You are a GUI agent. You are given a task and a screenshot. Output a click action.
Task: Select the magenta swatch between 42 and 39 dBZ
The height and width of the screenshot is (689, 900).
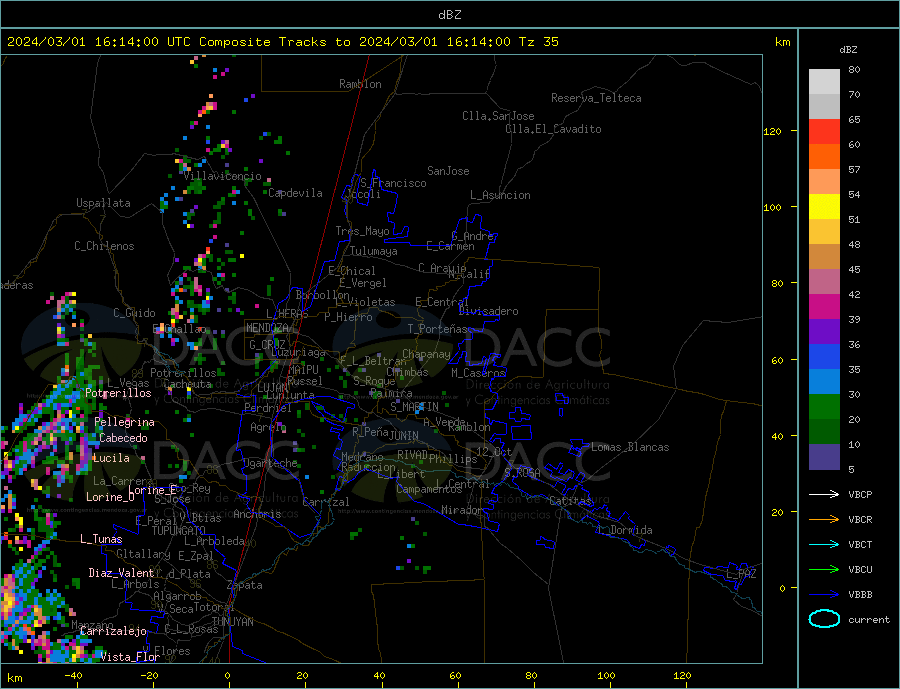tap(824, 307)
